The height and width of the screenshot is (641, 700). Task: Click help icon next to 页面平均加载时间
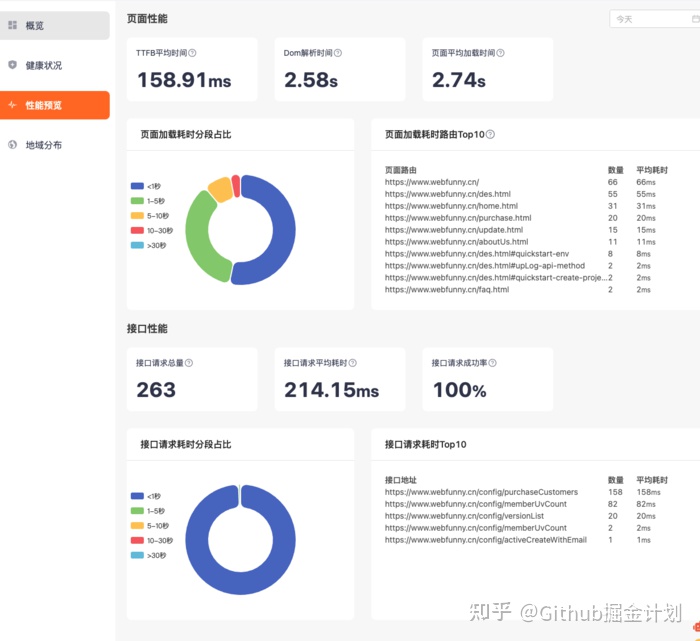coord(500,53)
